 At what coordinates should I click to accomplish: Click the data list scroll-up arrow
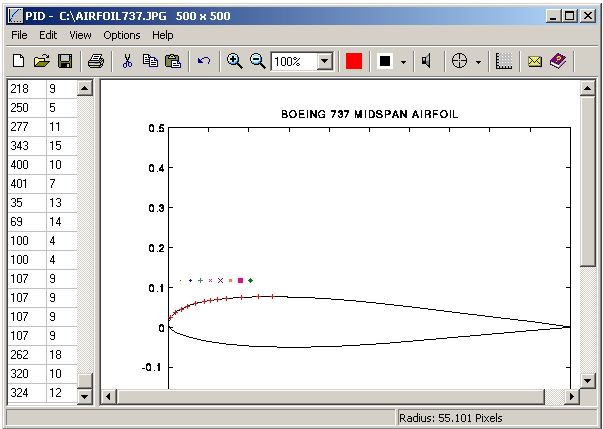(x=85, y=88)
